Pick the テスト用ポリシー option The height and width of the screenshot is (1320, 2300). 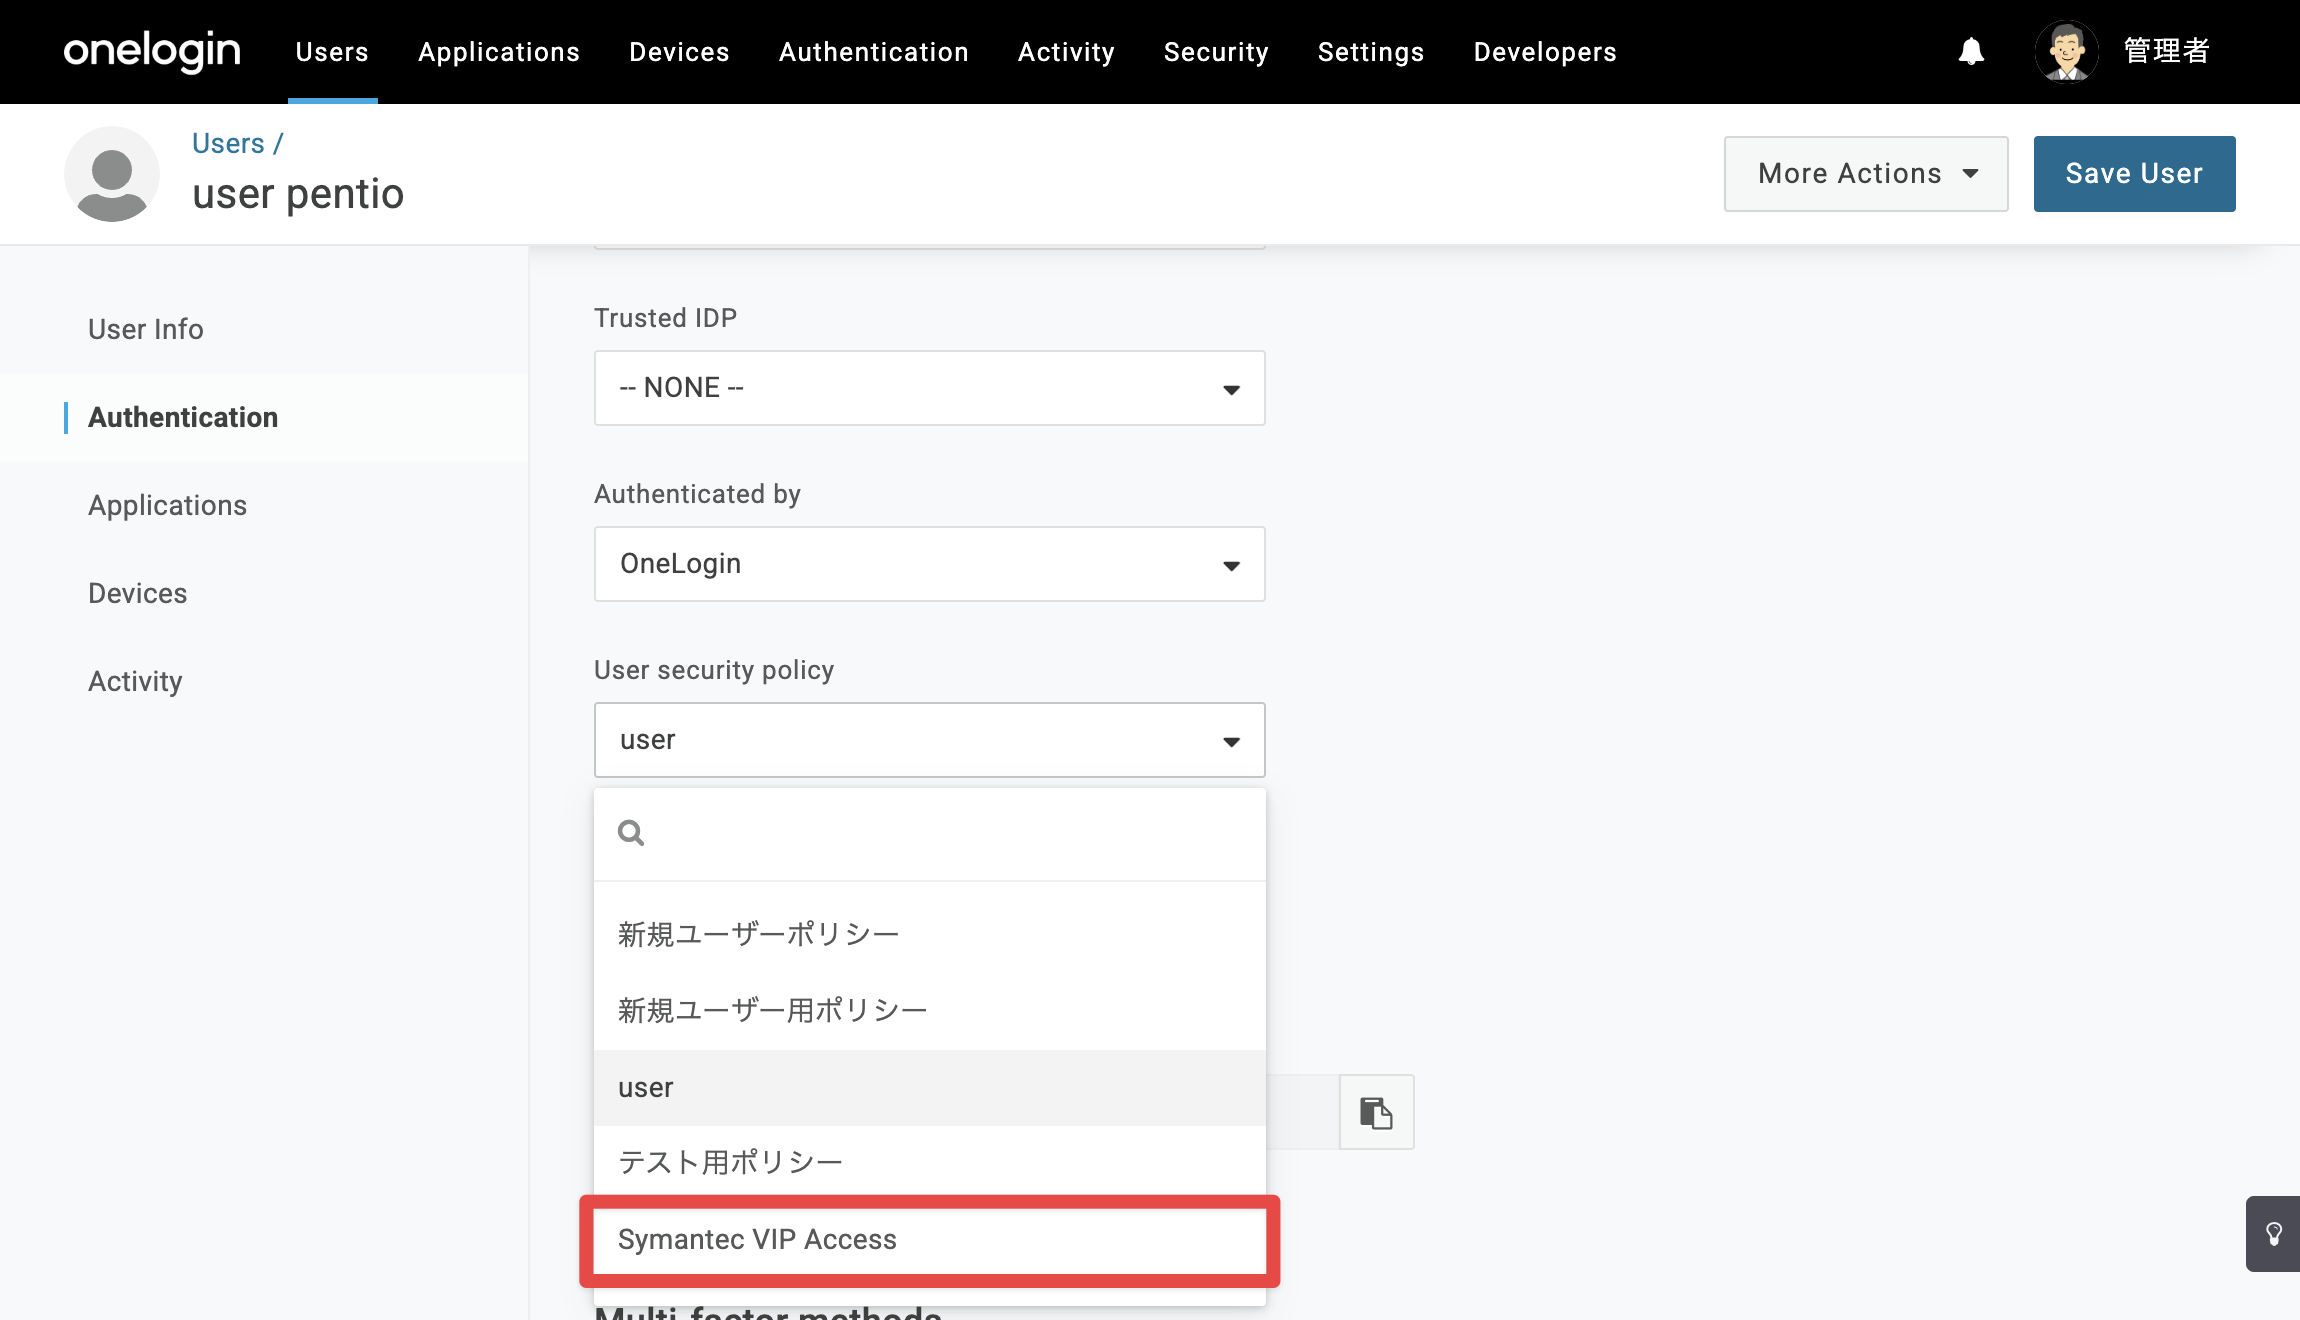pos(930,1162)
